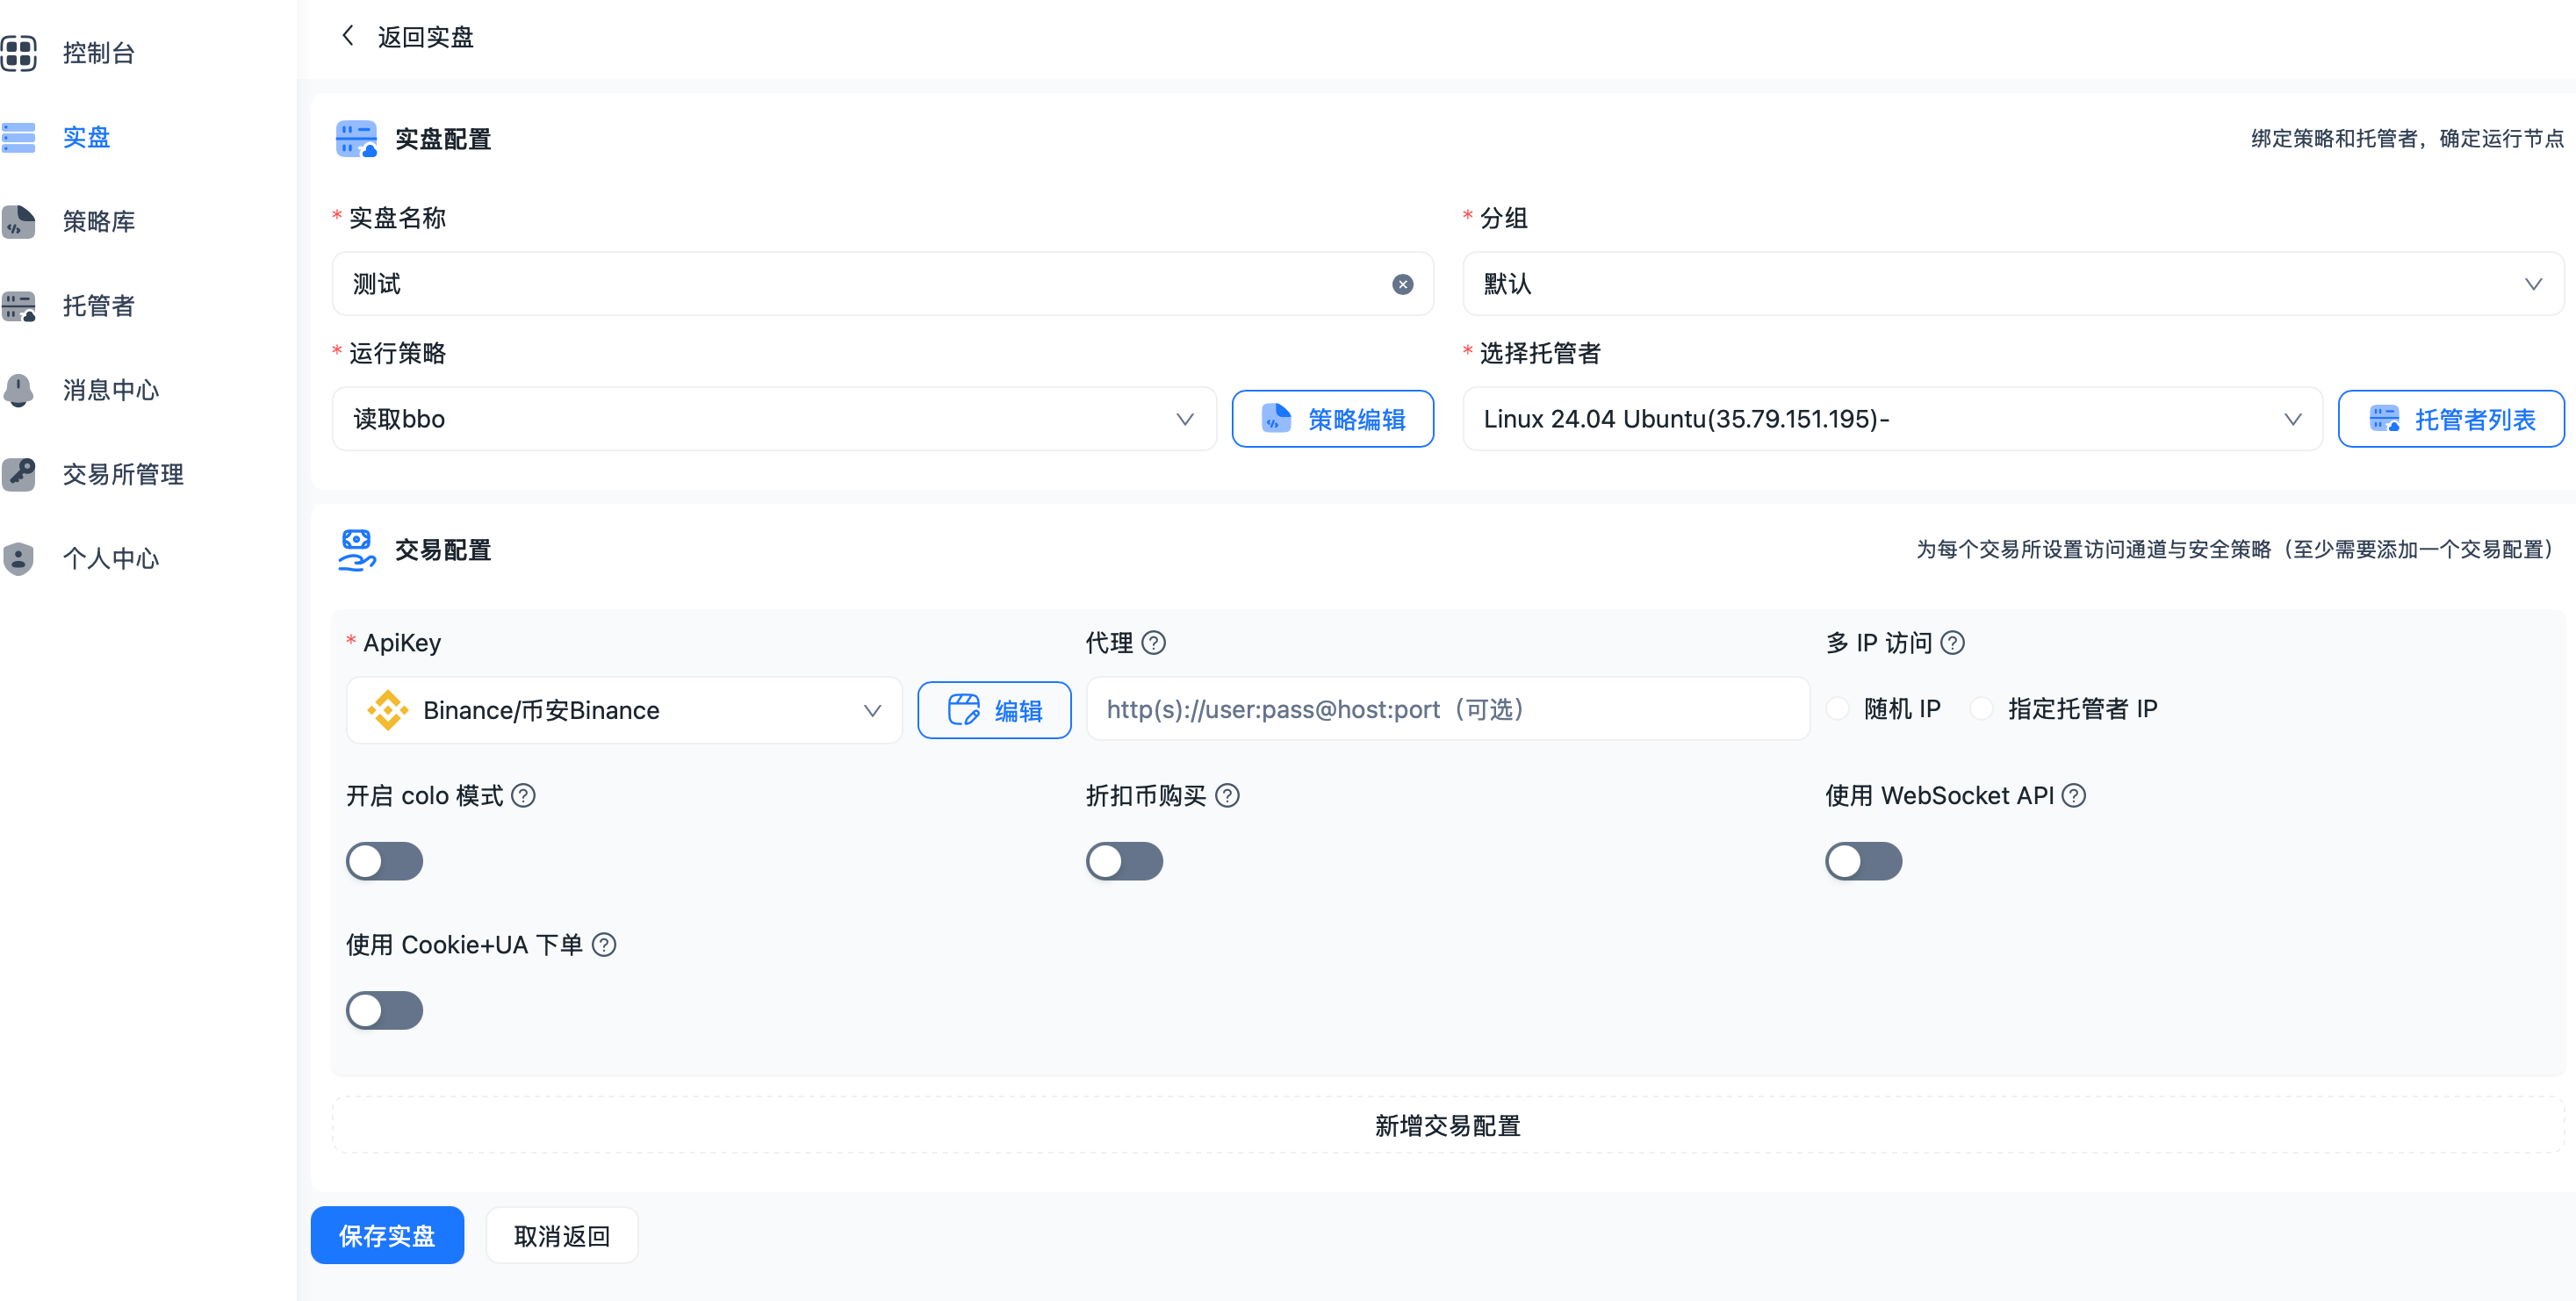Navigate to 实盘 in the sidebar
Screen dimensions: 2576x1301
85,137
